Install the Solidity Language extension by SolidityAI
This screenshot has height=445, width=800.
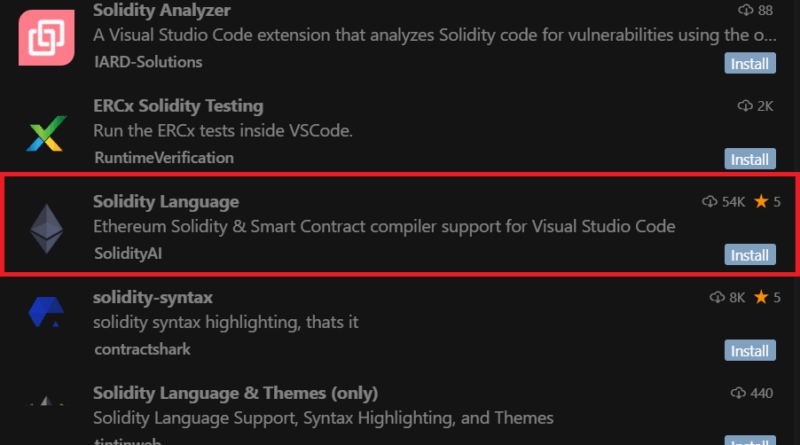tap(750, 255)
